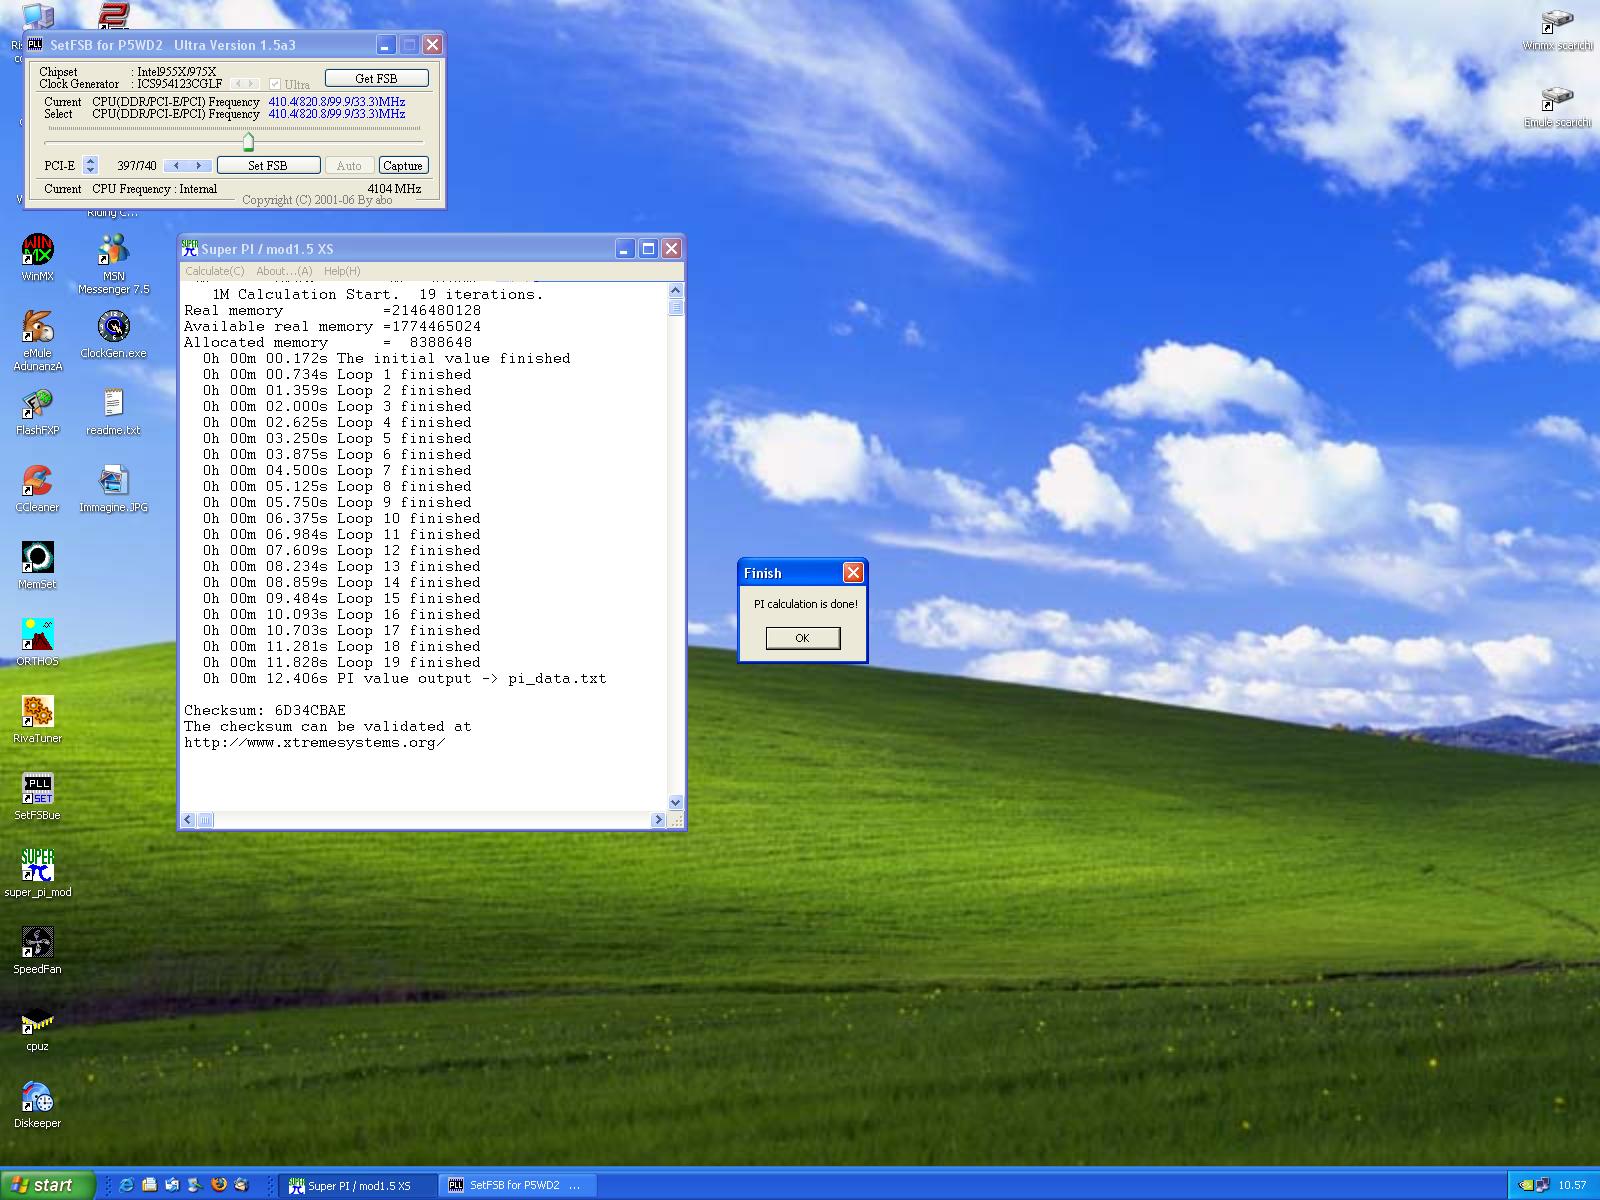Switch to Super PI taskbar button

tap(358, 1186)
